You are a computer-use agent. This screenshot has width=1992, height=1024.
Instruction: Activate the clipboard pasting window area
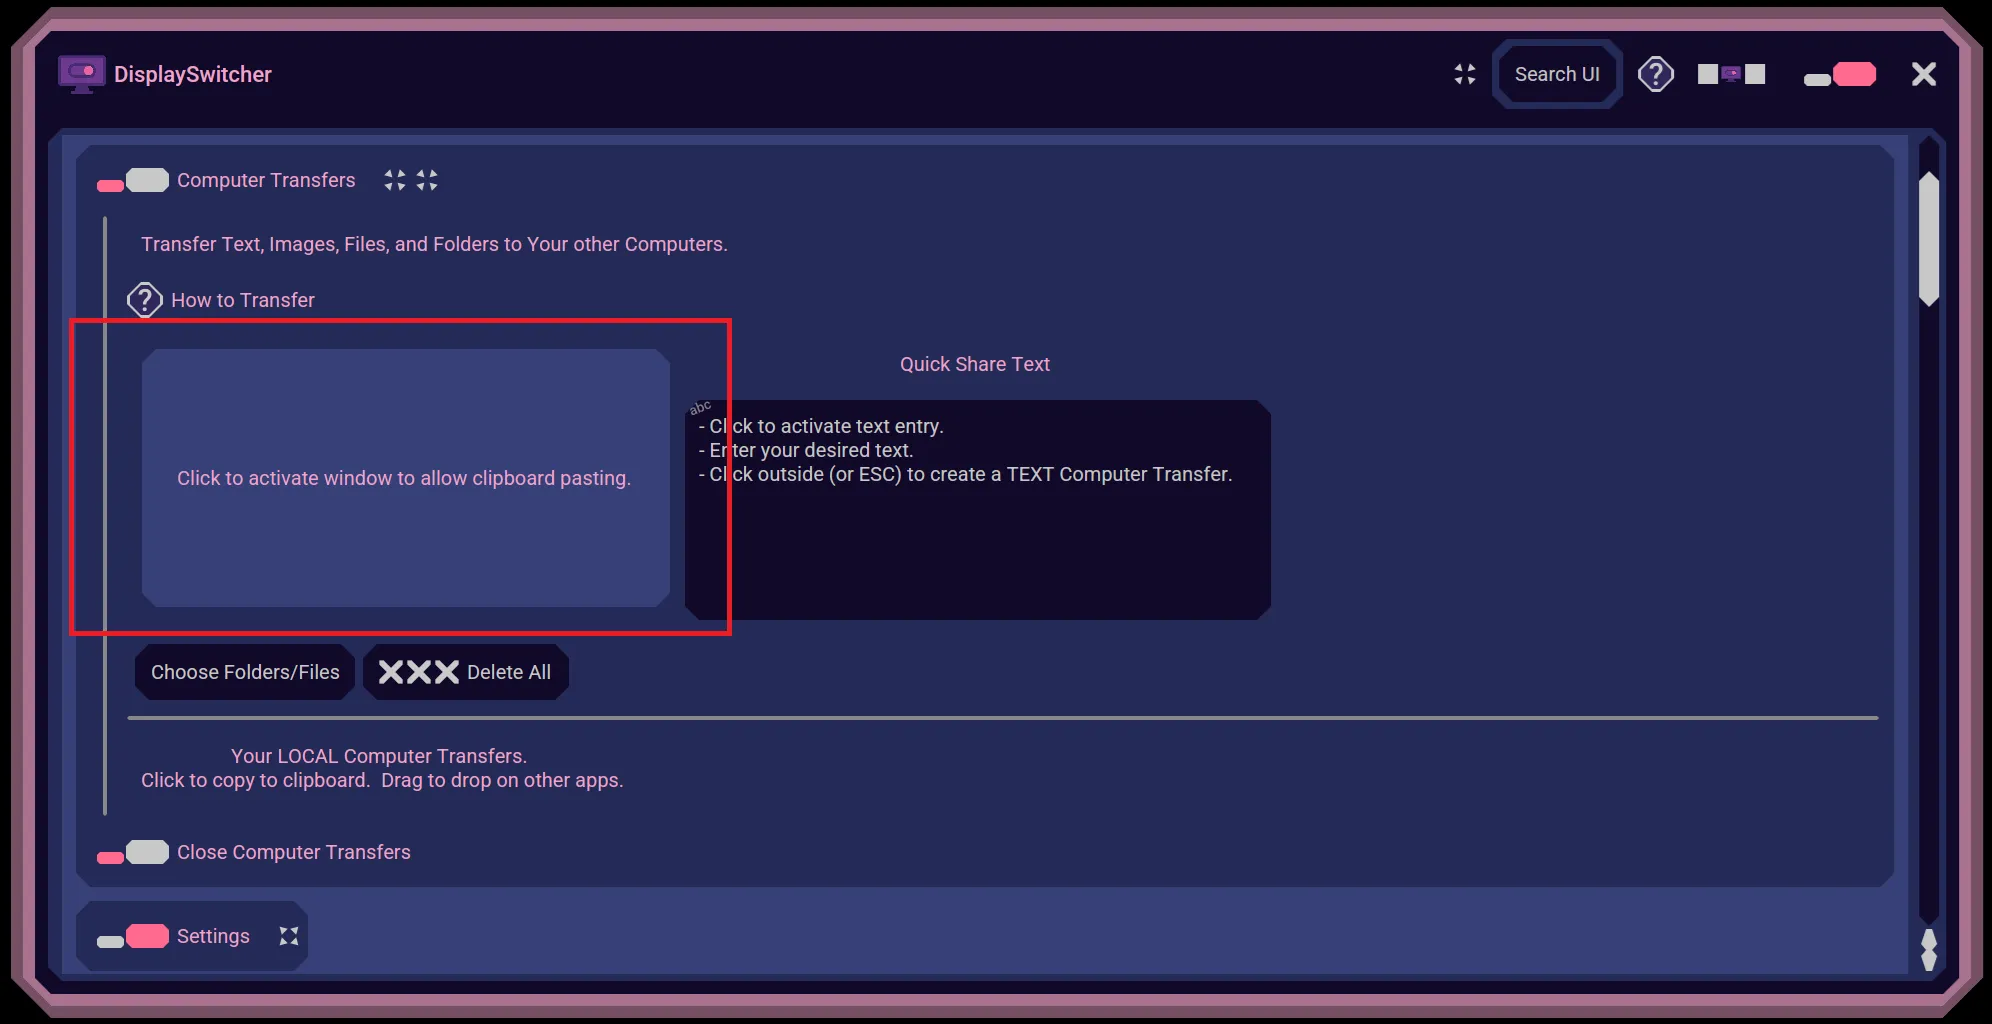tap(406, 478)
